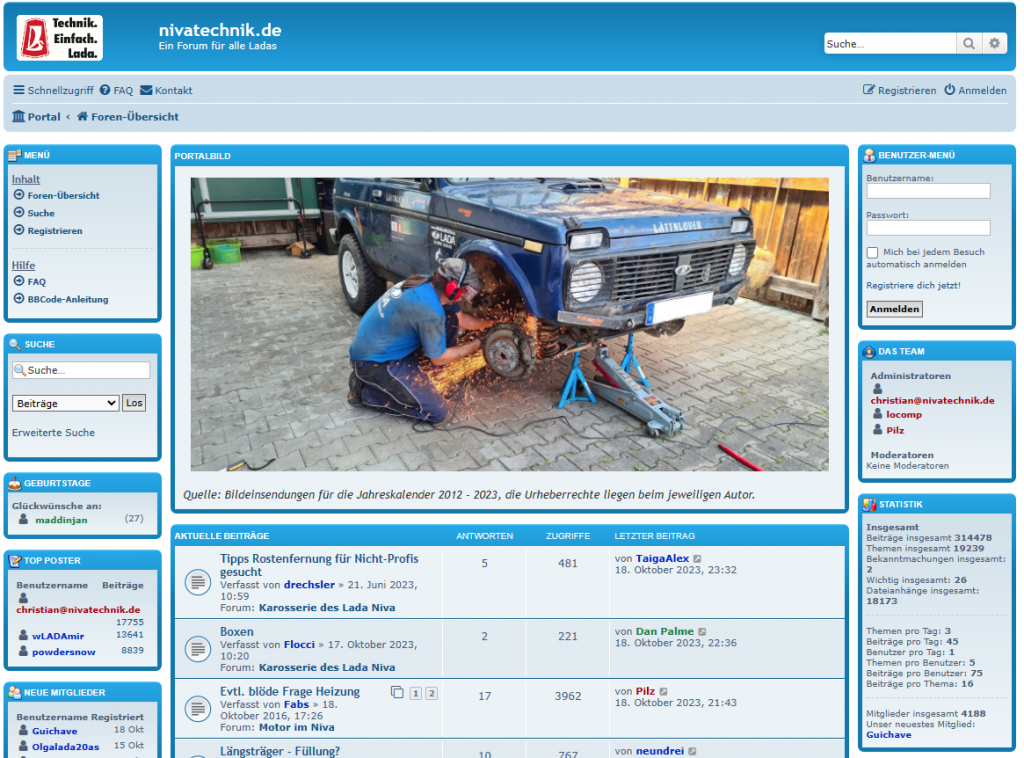The image size is (1024, 758).
Task: Open FAQ under Hilfe in sidebar
Action: pos(37,281)
